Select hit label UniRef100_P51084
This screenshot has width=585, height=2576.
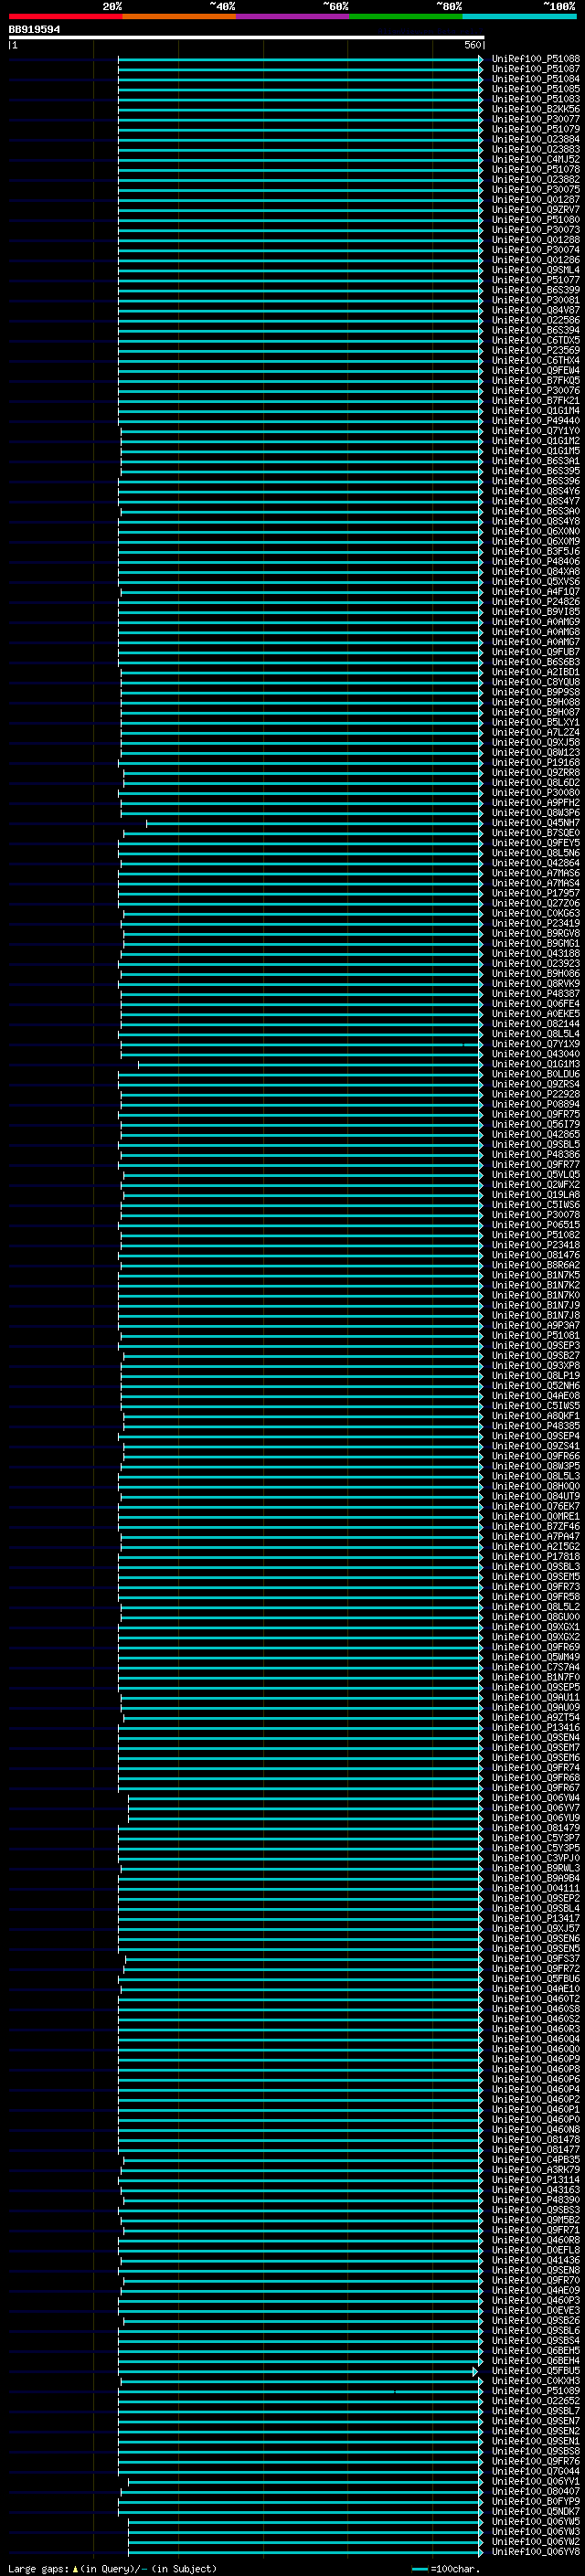click(x=536, y=79)
